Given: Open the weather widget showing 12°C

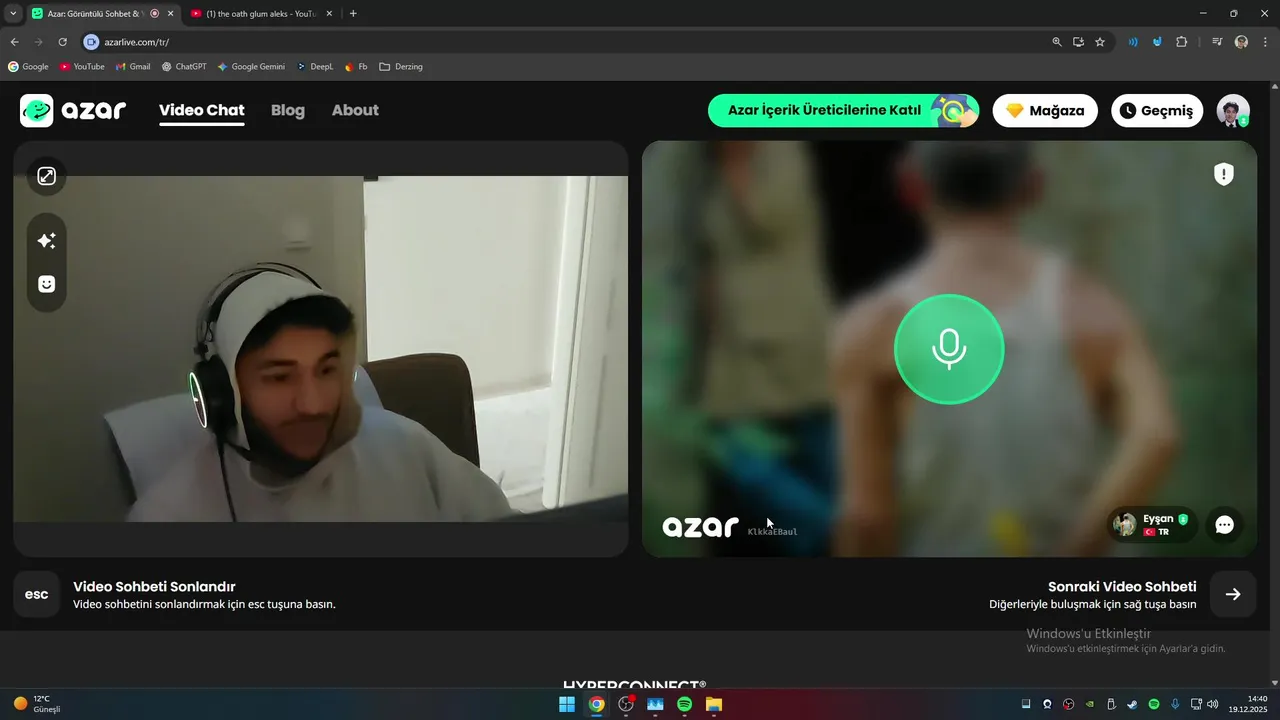Looking at the screenshot, I should [37, 704].
